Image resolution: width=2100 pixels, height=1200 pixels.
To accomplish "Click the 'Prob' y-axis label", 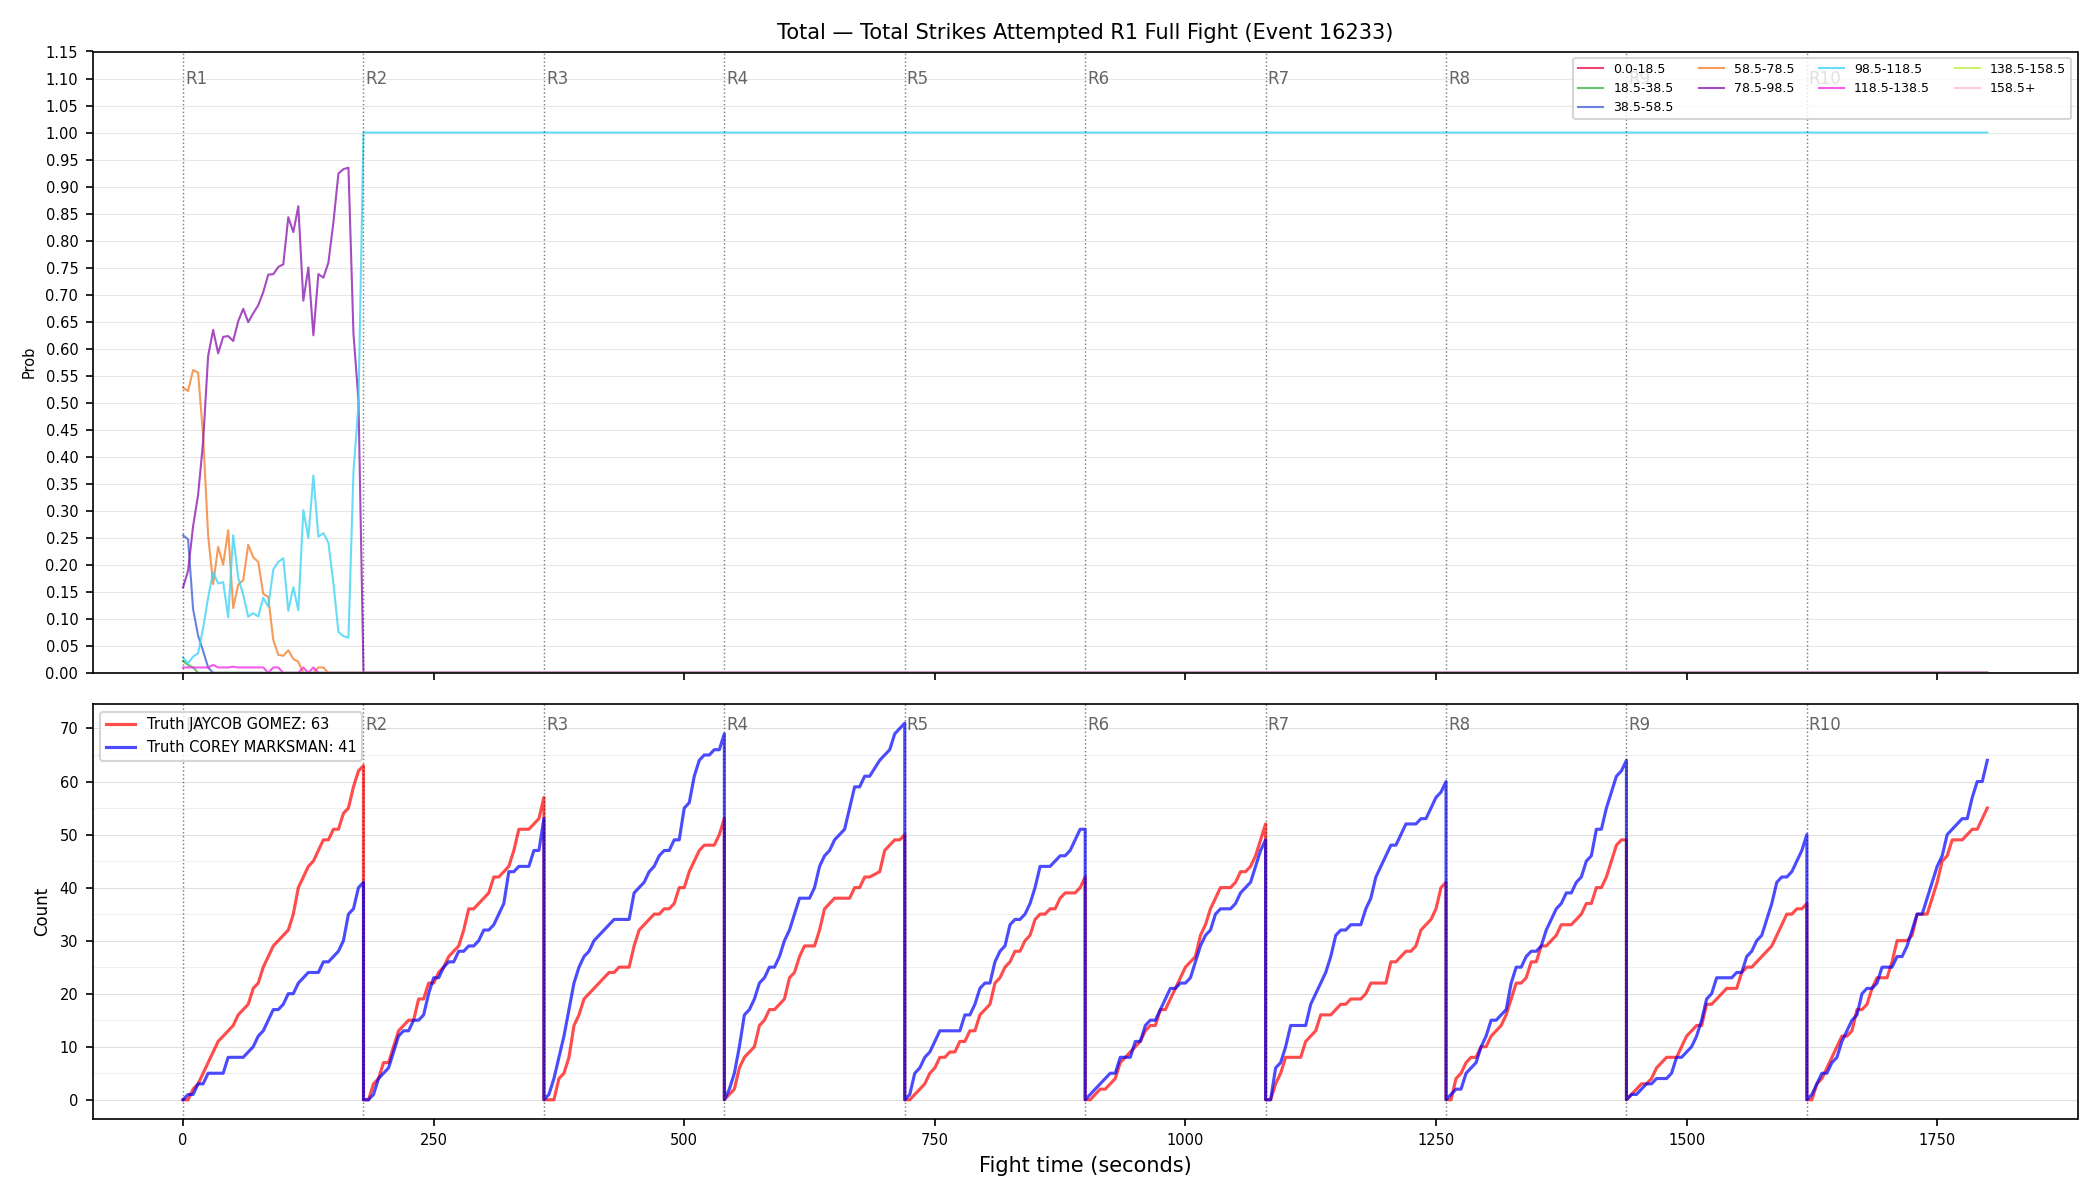I will [28, 363].
